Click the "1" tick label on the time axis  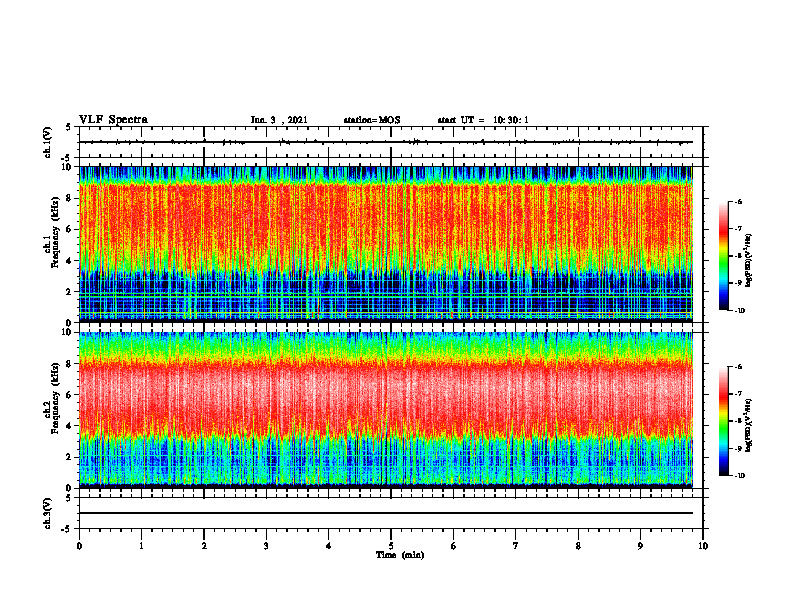(x=141, y=546)
